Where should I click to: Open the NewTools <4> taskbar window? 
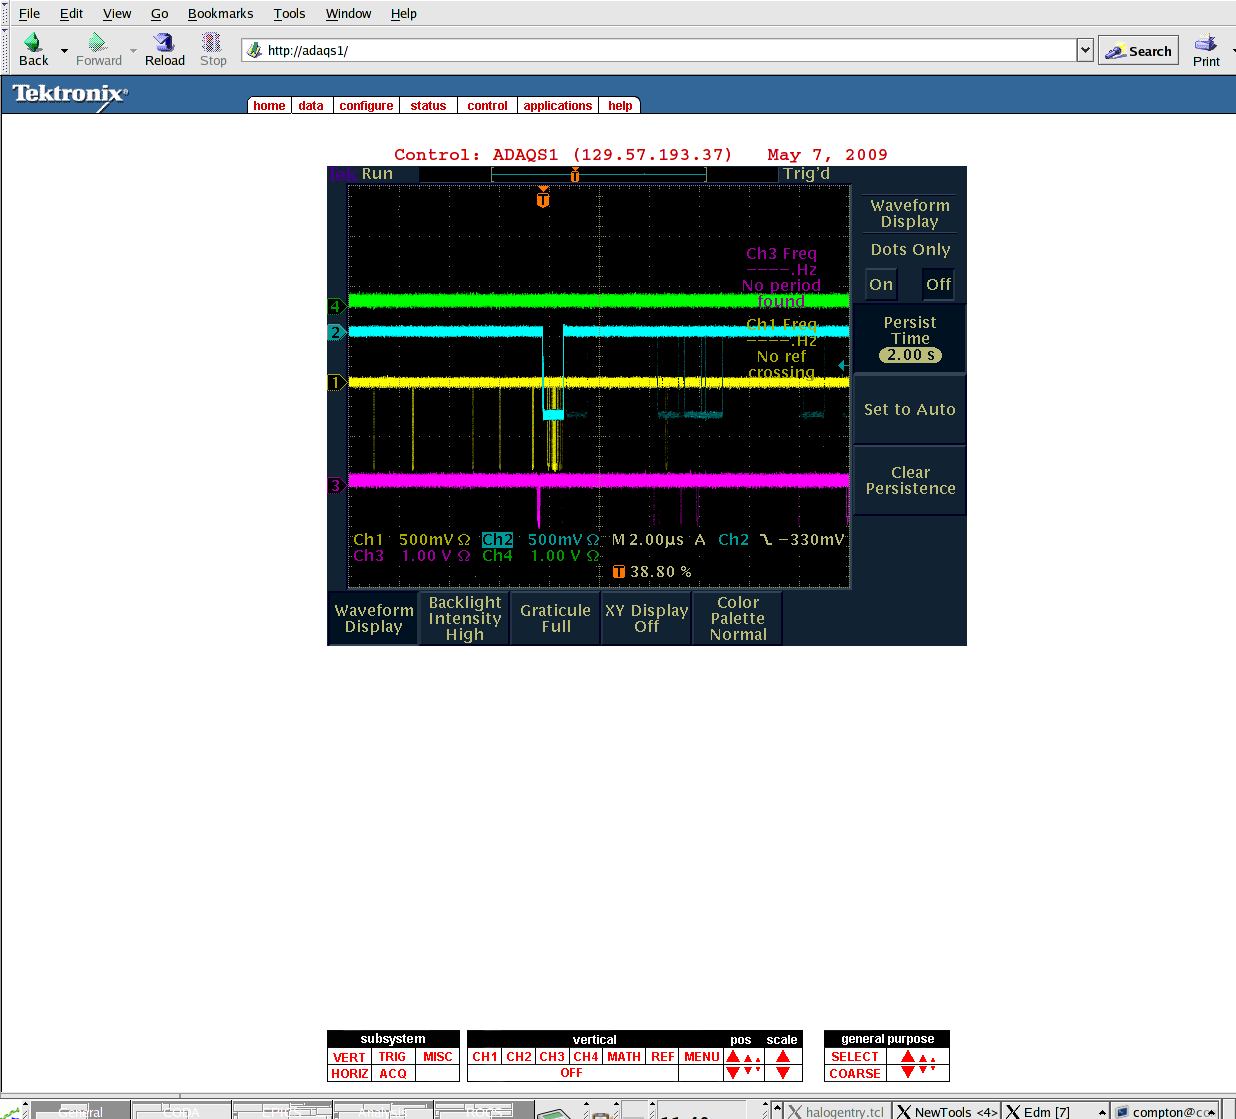(947, 1111)
